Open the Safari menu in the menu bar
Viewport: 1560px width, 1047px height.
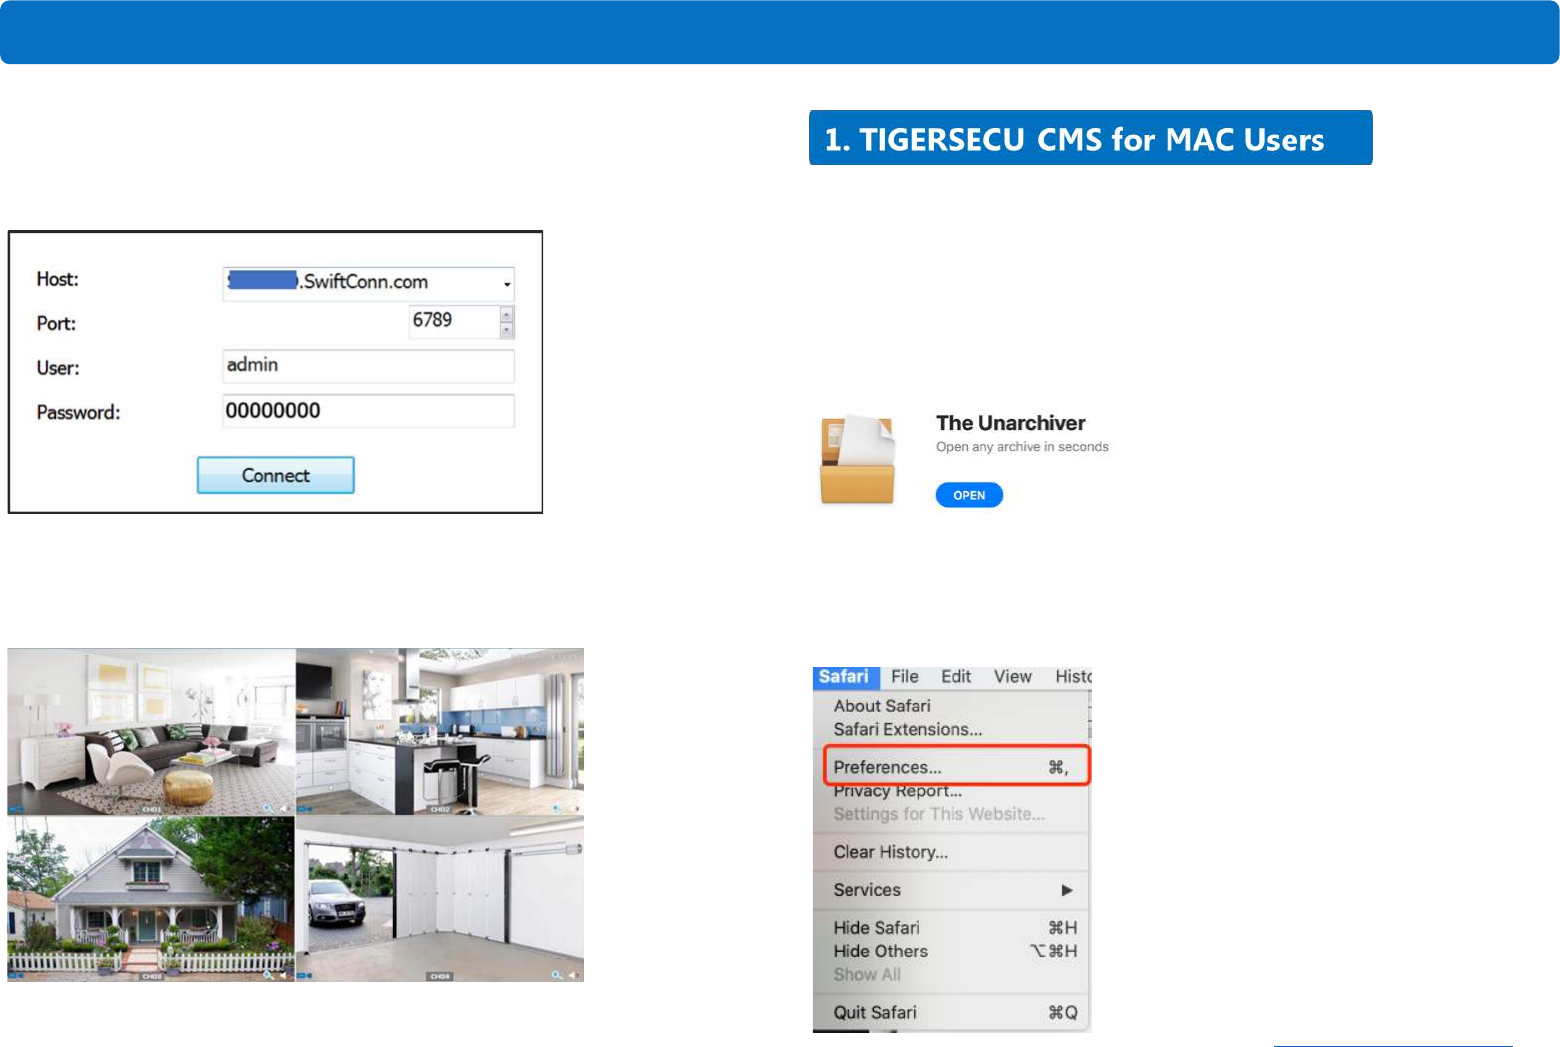coord(845,677)
